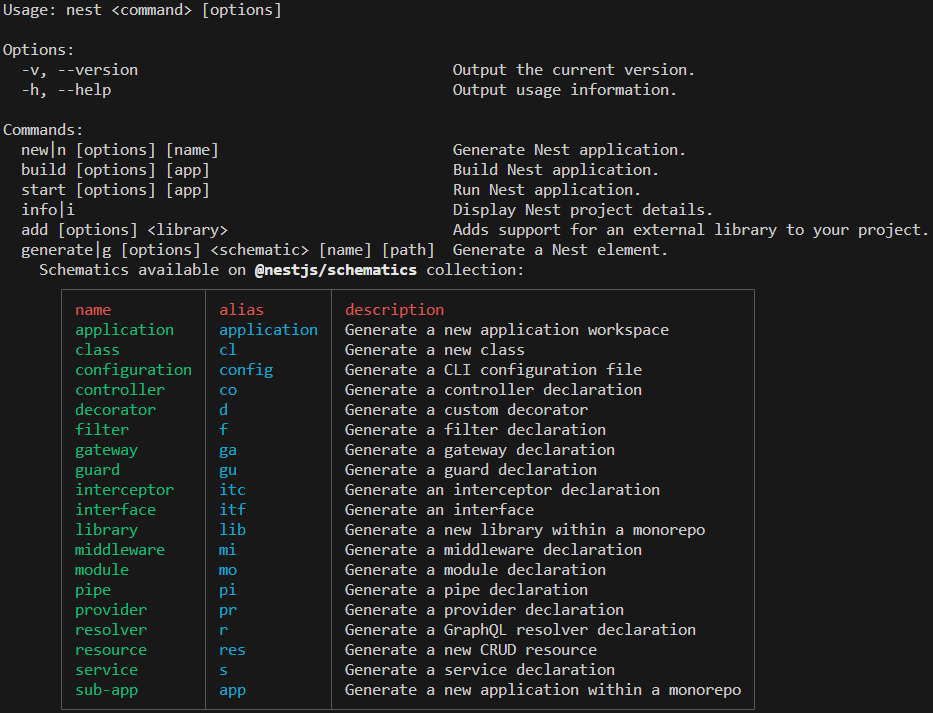Select 'Generate Nest application.' description

tap(569, 150)
